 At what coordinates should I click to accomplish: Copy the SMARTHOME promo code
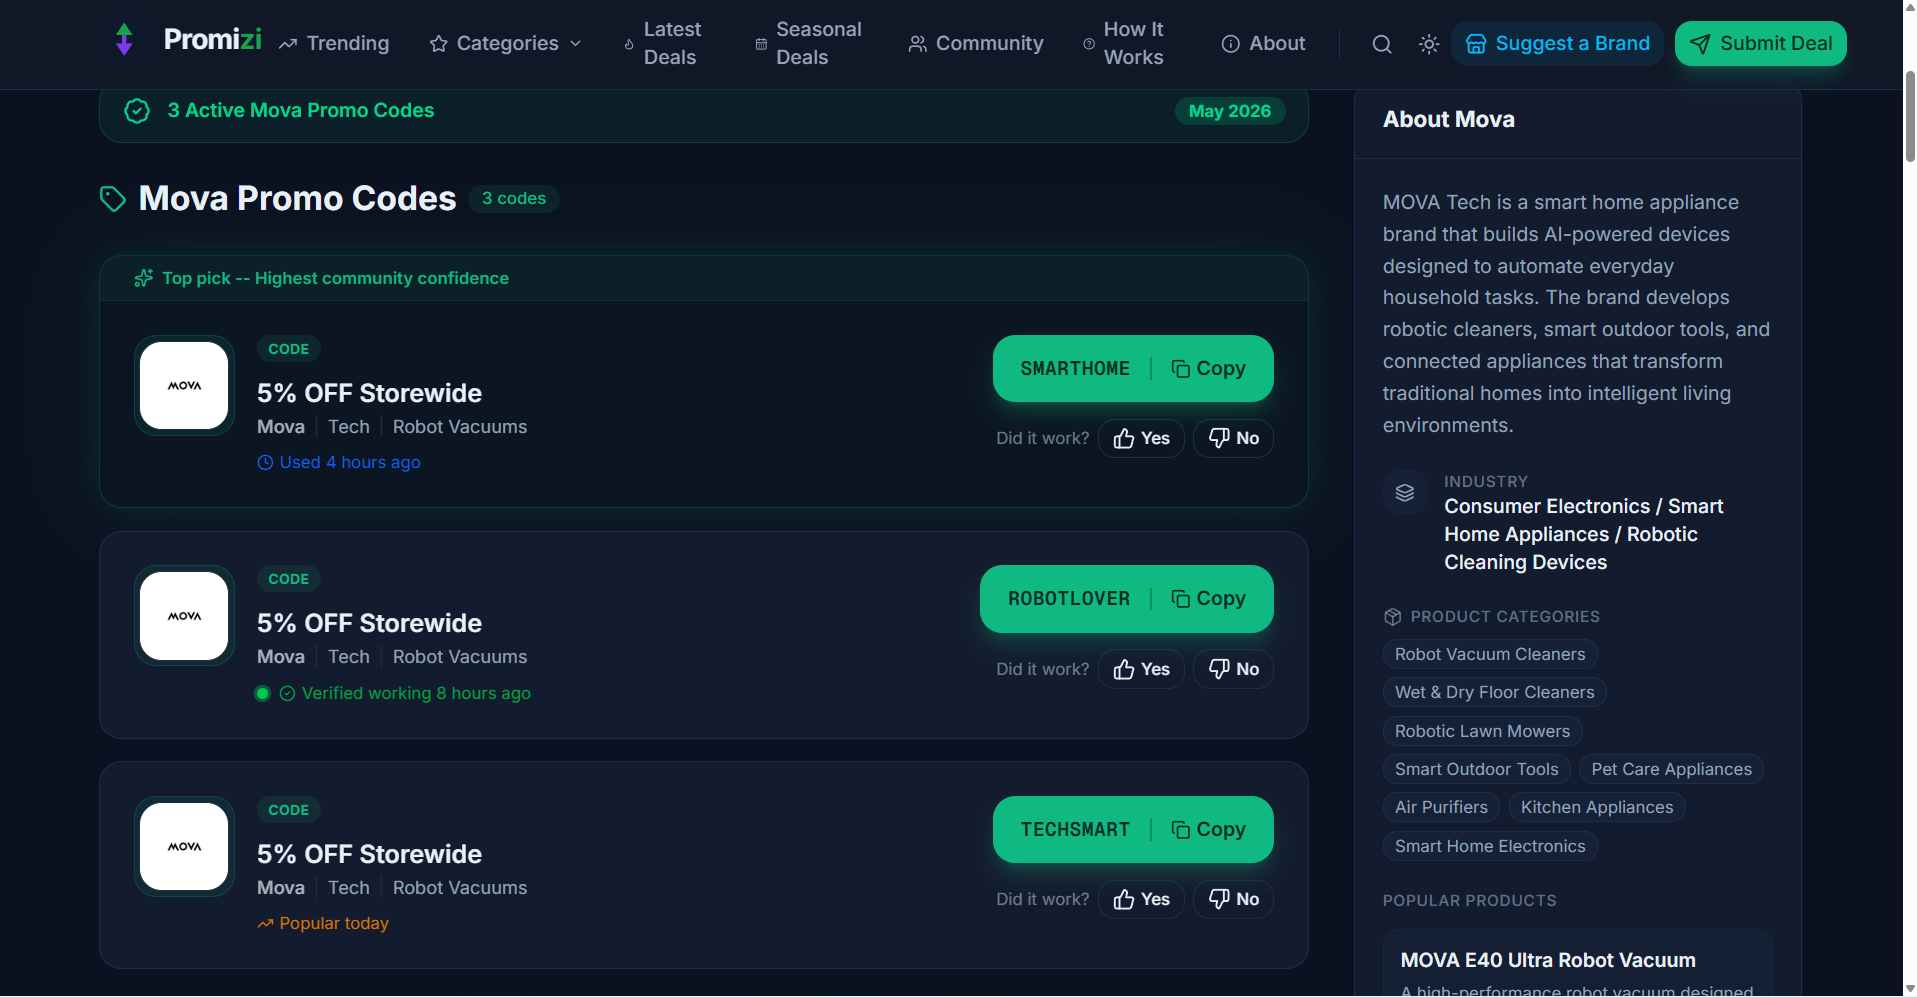click(x=1133, y=368)
